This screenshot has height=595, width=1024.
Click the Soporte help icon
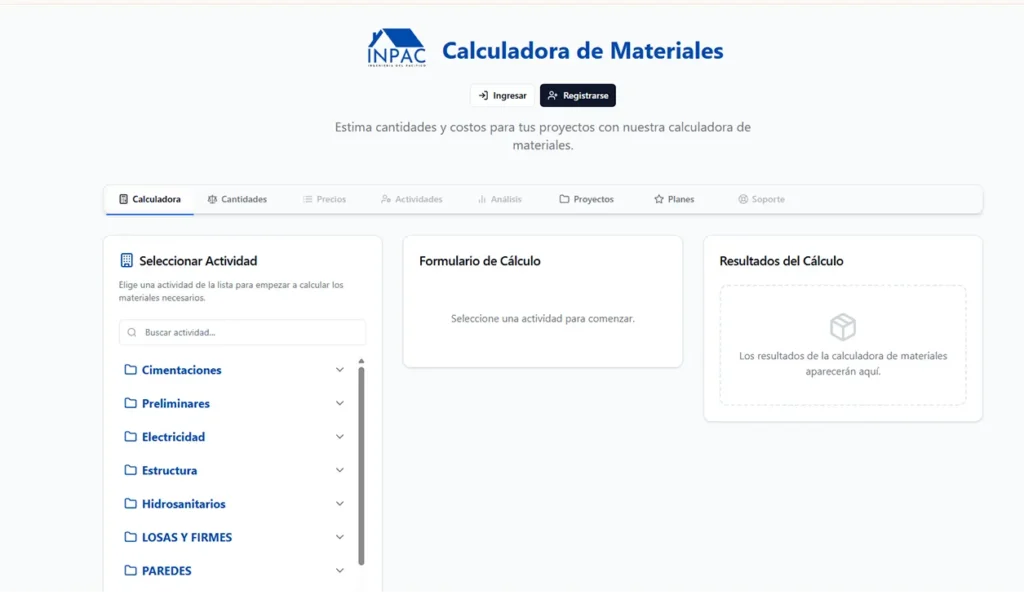coord(741,199)
